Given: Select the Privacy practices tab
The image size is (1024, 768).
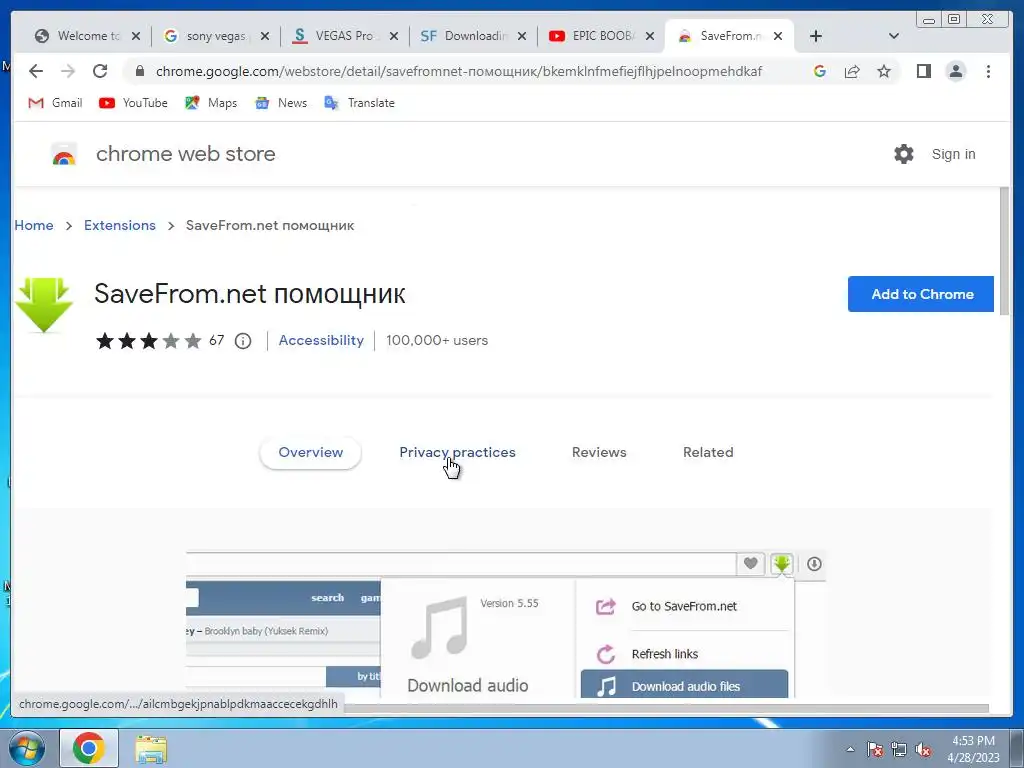Looking at the screenshot, I should (457, 453).
